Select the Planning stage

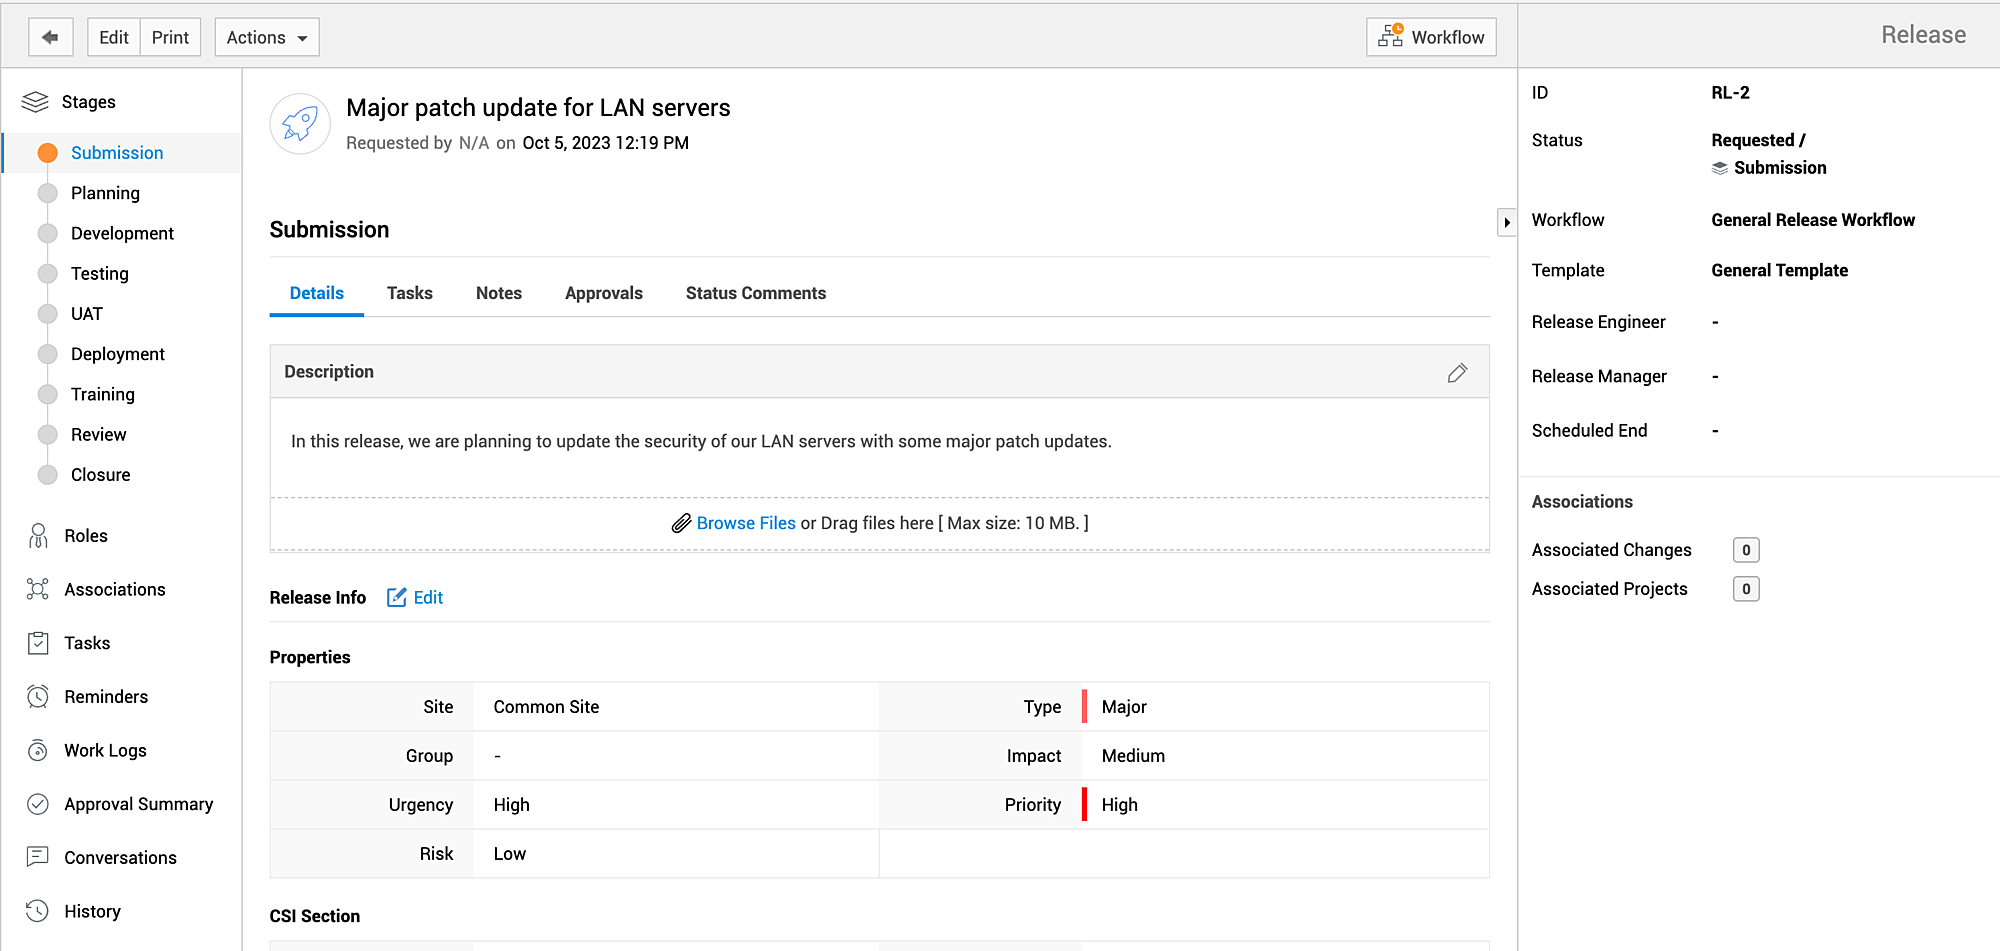click(105, 193)
